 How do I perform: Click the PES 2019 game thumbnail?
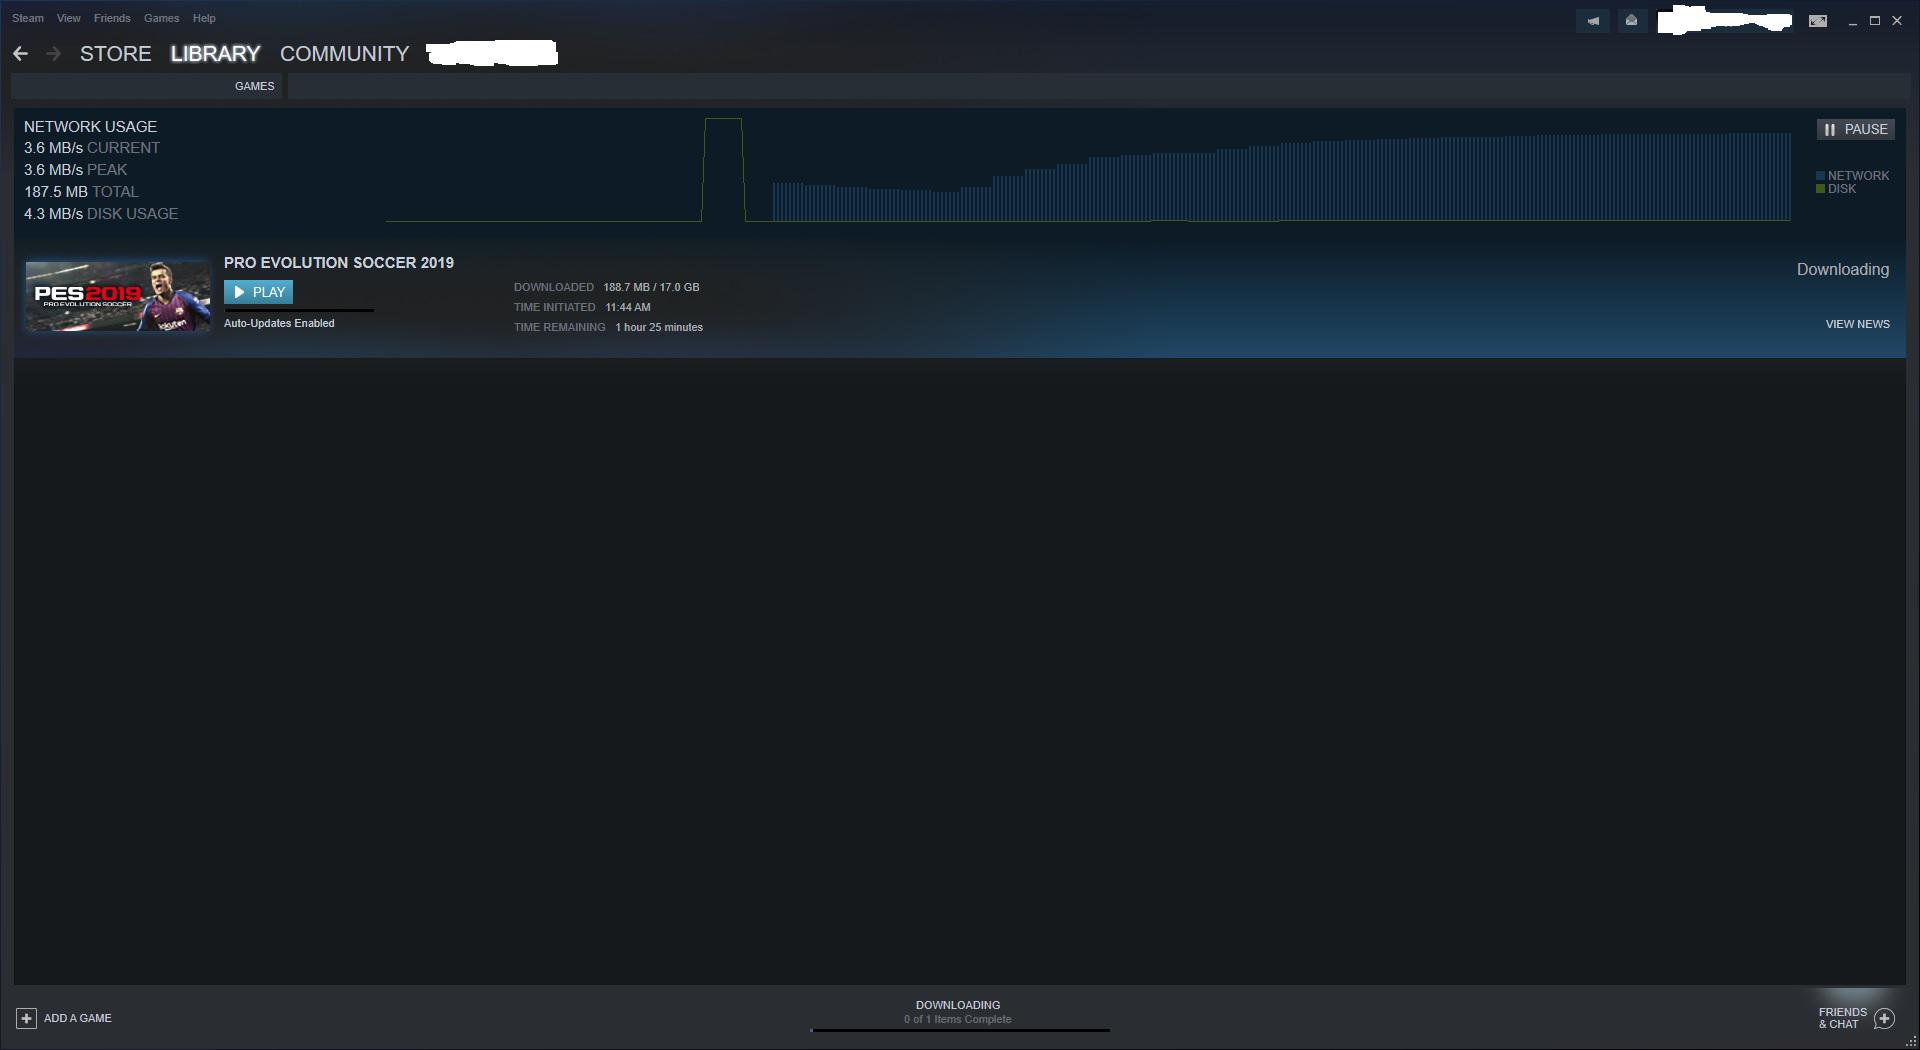pos(117,296)
